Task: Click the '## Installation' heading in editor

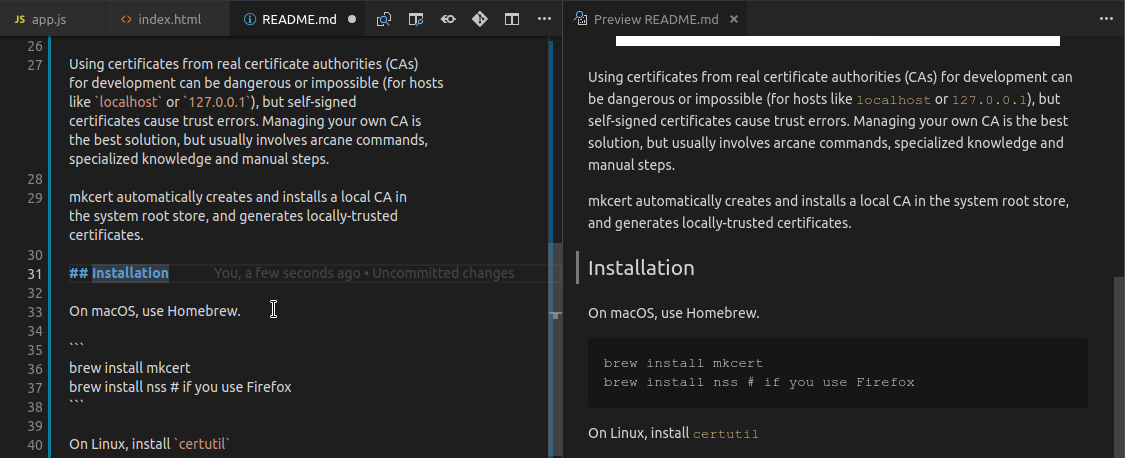Action: click(119, 273)
